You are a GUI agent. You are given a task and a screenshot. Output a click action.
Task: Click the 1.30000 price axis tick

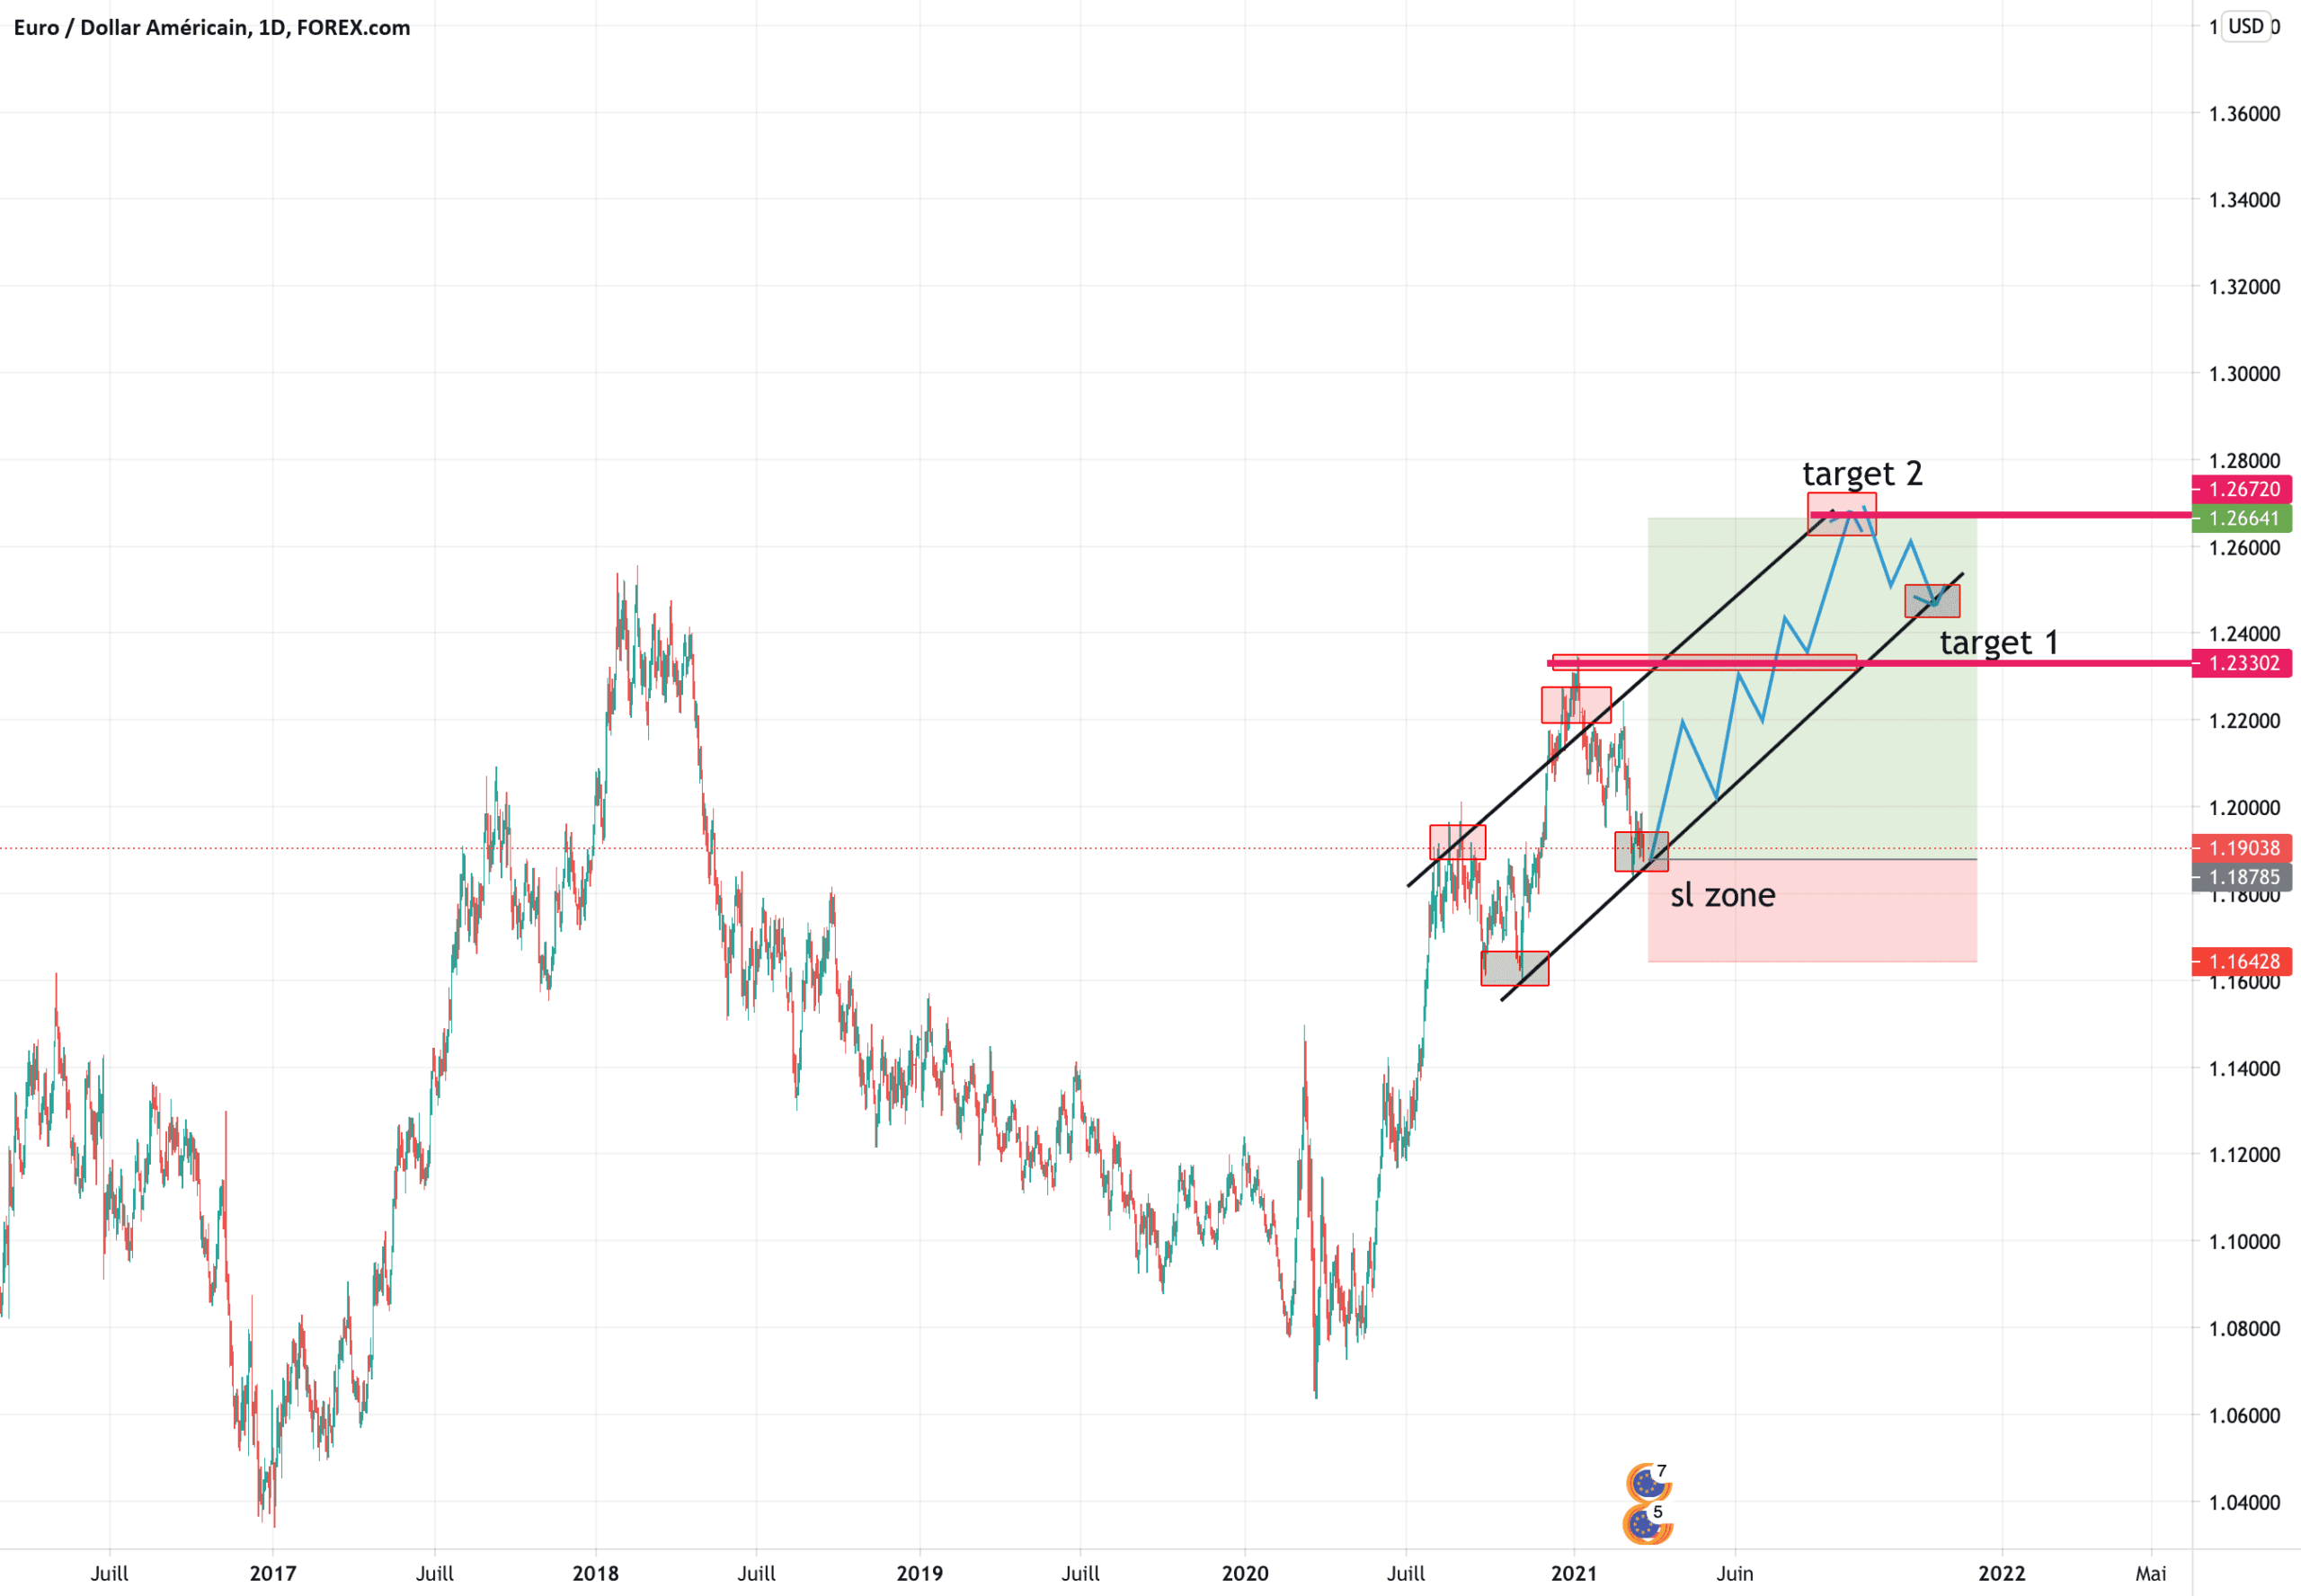coord(2244,373)
